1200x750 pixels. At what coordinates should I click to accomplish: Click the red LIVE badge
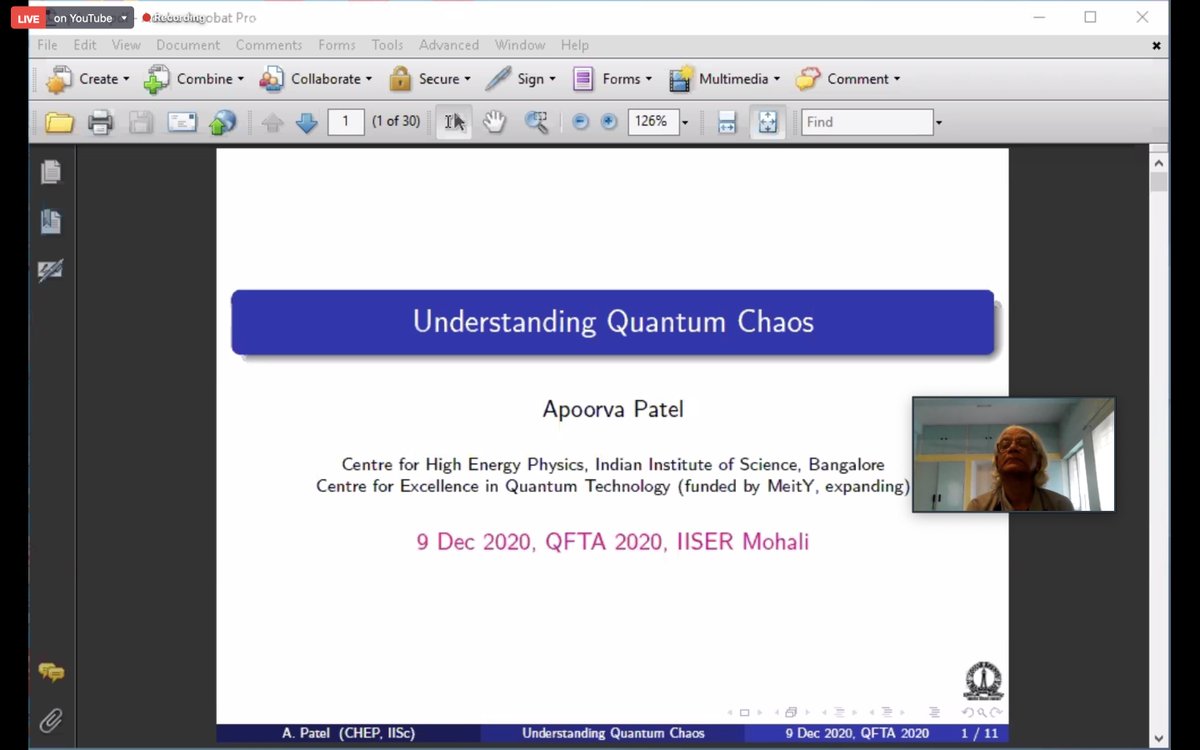[x=28, y=18]
